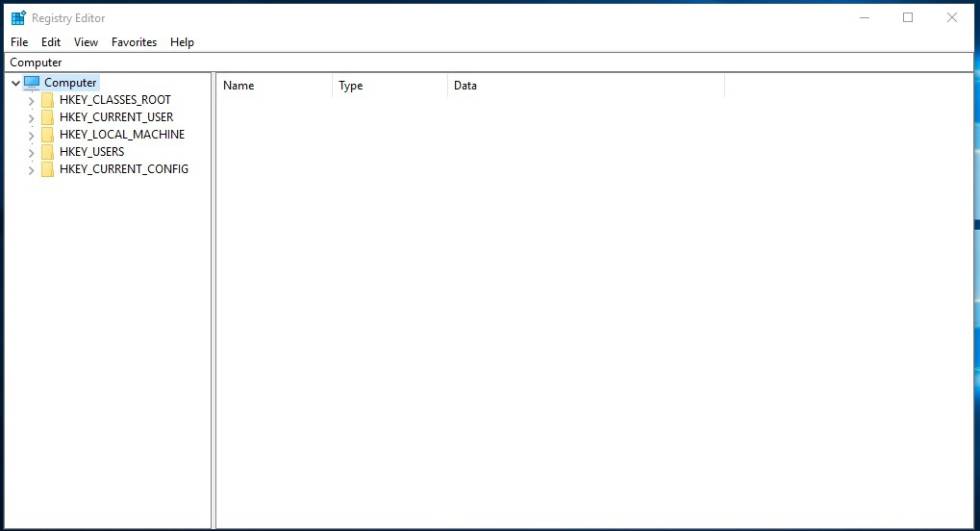Click the HKEY_CURRENT_USER folder icon
This screenshot has width=980, height=531.
tap(48, 117)
